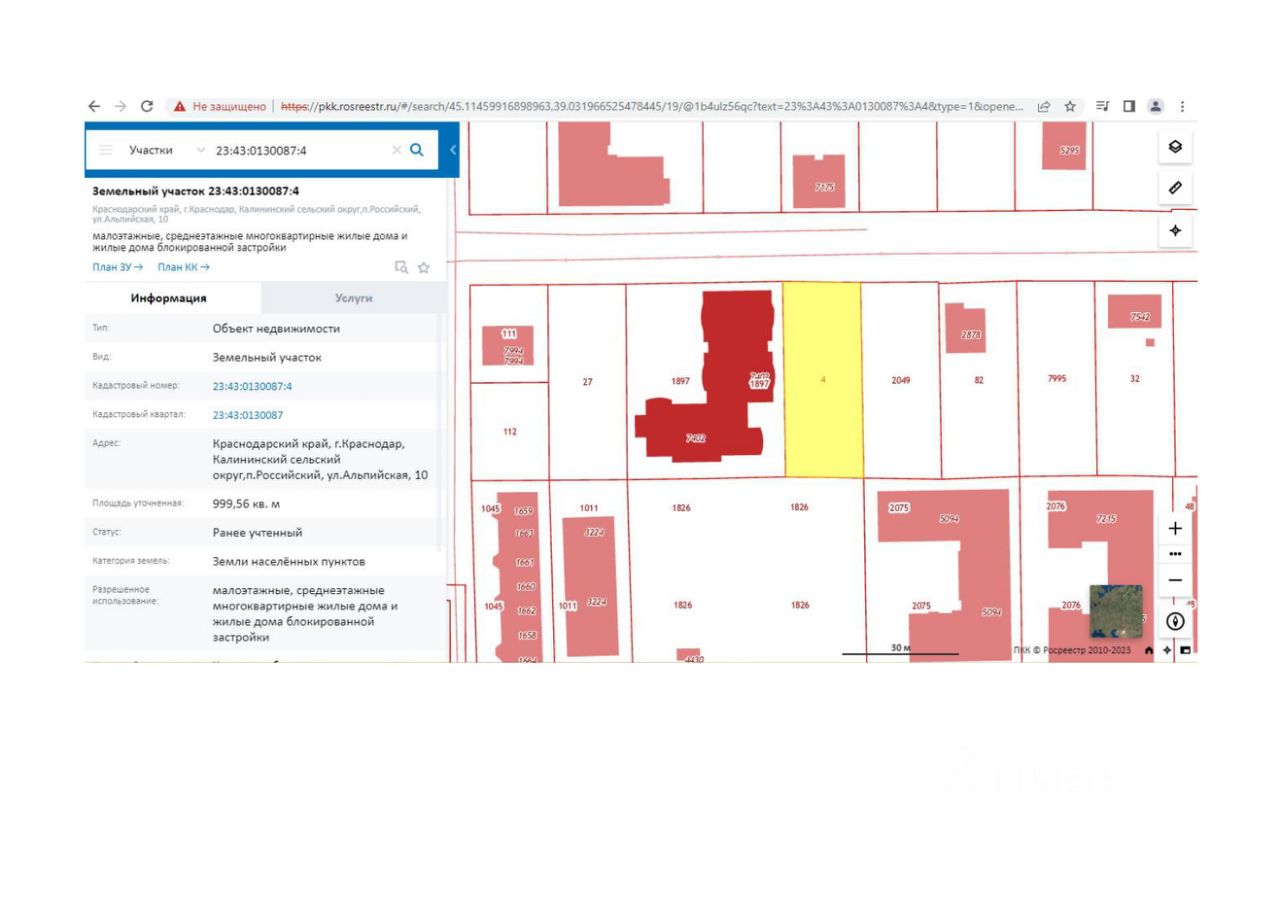Click the 'Ранее учтенный' status value

(x=257, y=533)
